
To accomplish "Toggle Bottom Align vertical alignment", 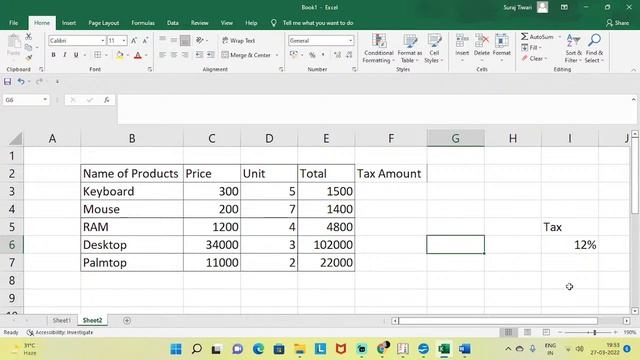I will click(x=185, y=40).
